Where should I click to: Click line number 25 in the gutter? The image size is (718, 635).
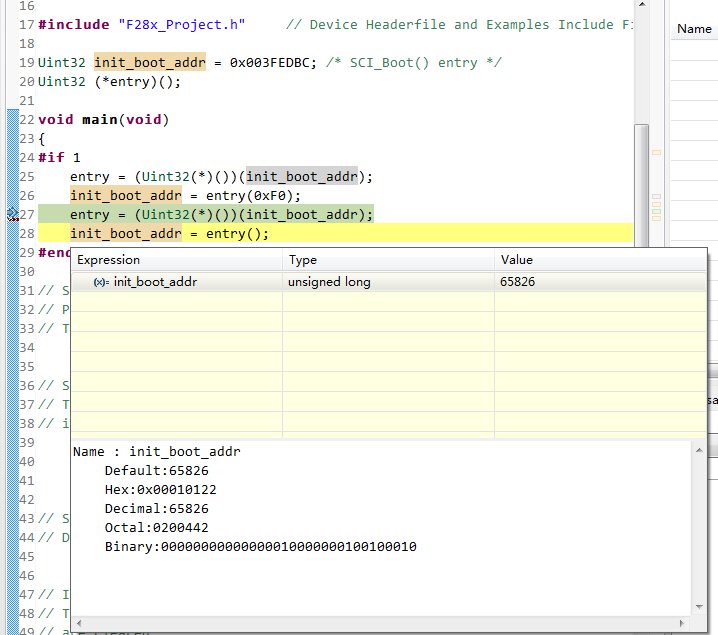(27, 177)
